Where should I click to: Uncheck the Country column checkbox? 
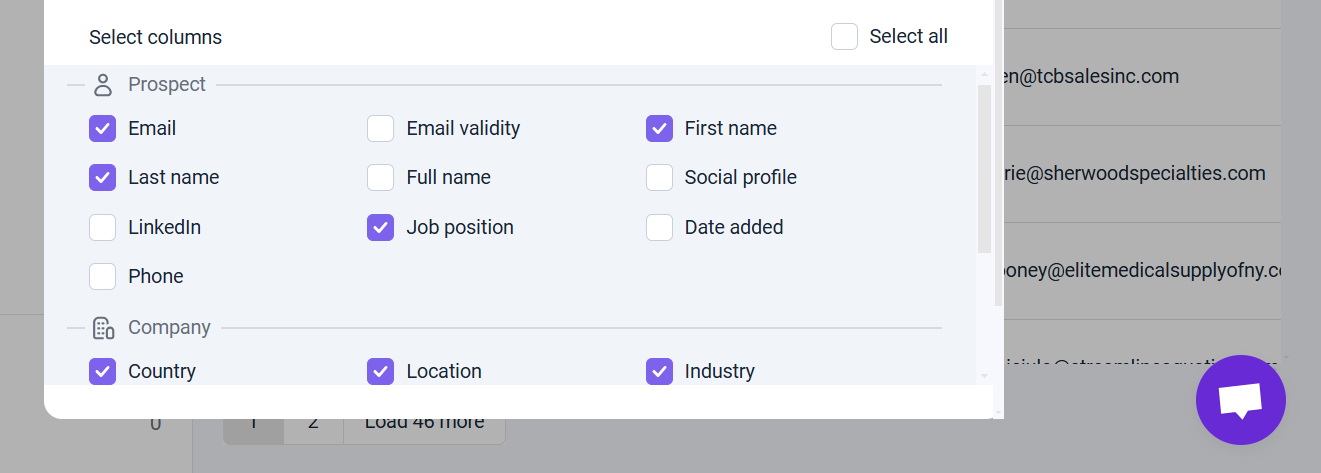click(102, 371)
